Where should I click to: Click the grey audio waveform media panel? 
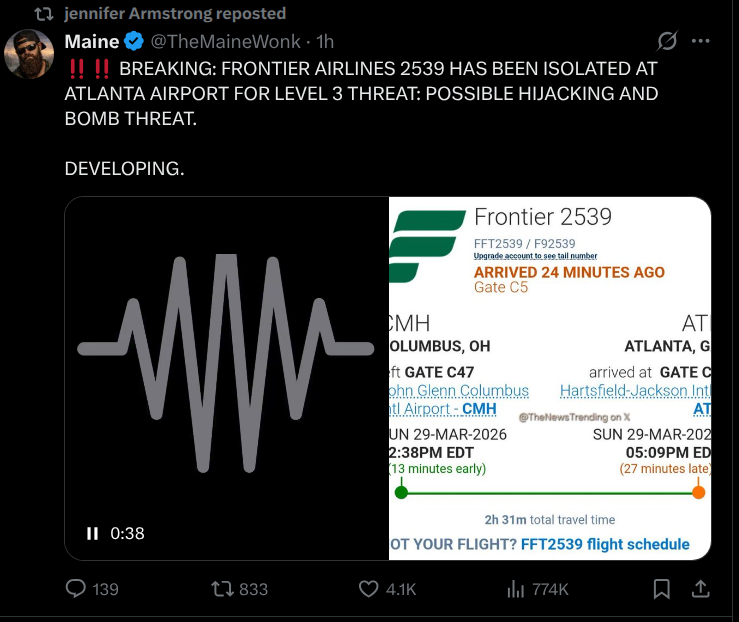pyautogui.click(x=226, y=360)
